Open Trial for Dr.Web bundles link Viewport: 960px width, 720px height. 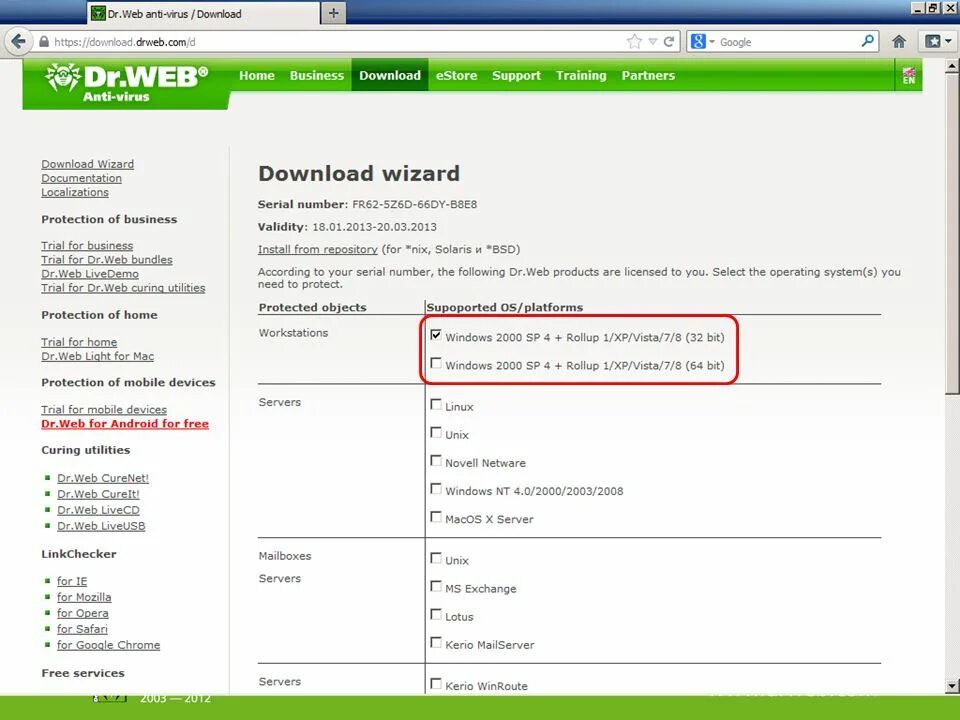(107, 260)
